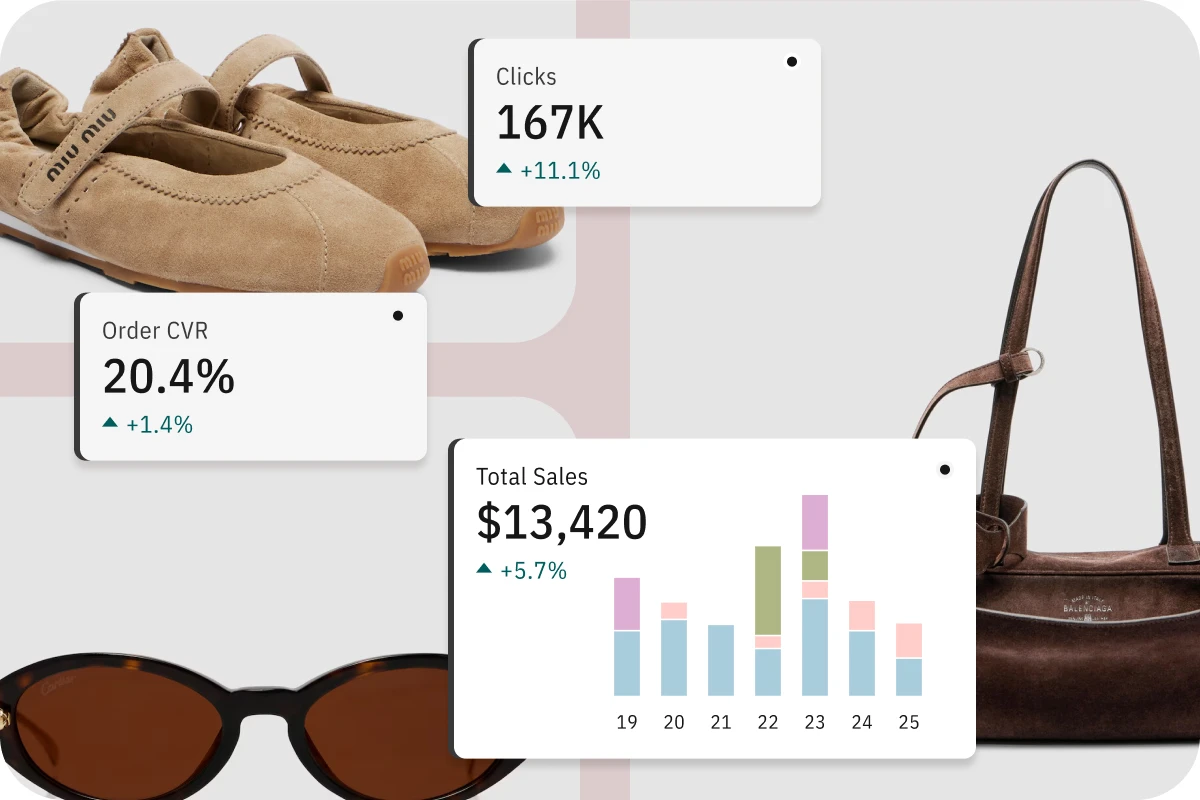1200x800 pixels.
Task: Select the blue segment of bar 24
Action: (862, 663)
